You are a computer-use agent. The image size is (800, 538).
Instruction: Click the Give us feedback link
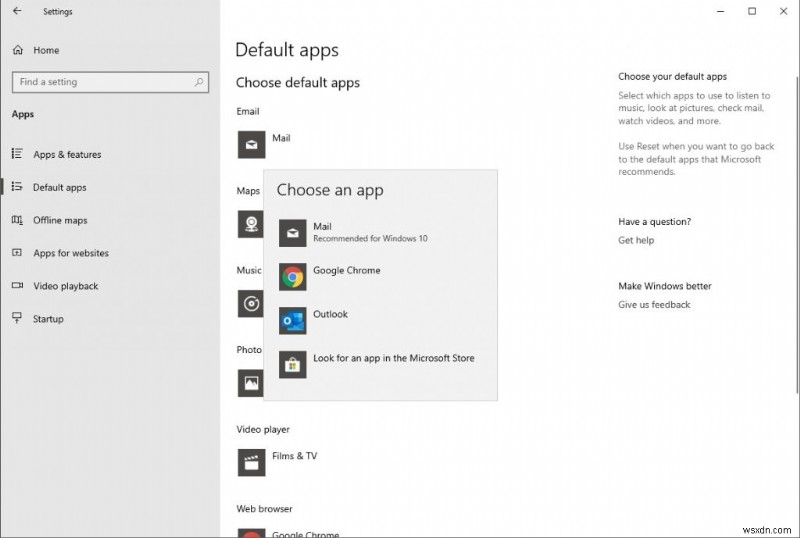[654, 304]
